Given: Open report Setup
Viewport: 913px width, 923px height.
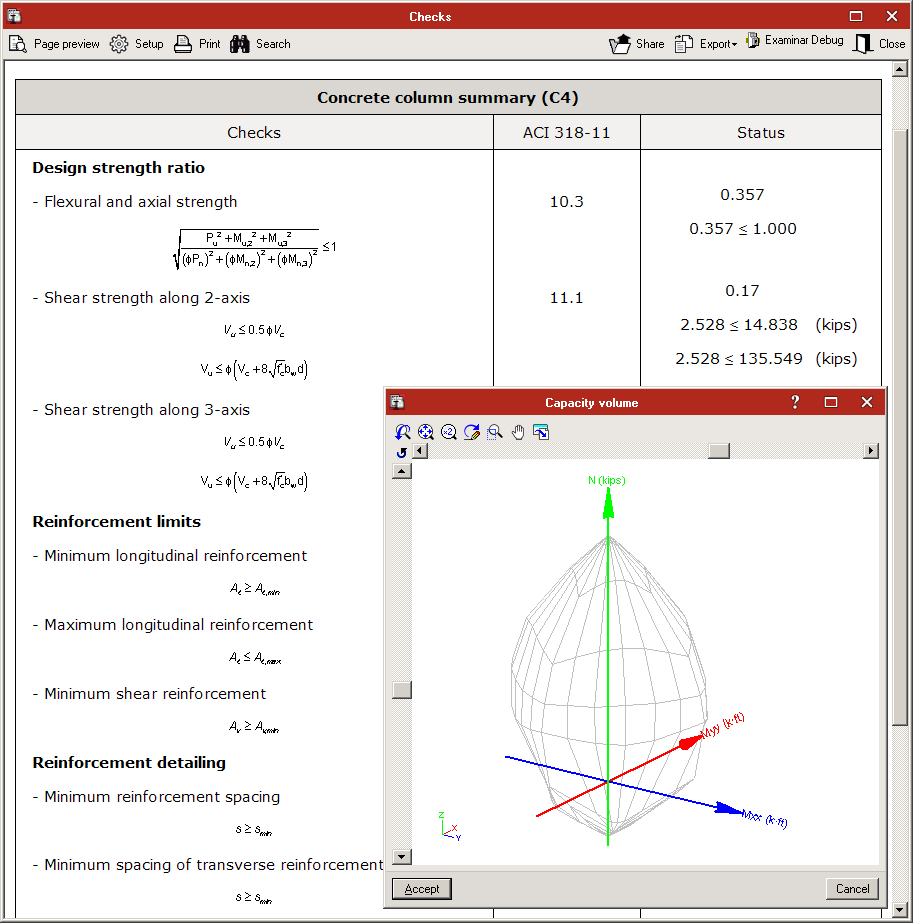Looking at the screenshot, I should click(137, 44).
